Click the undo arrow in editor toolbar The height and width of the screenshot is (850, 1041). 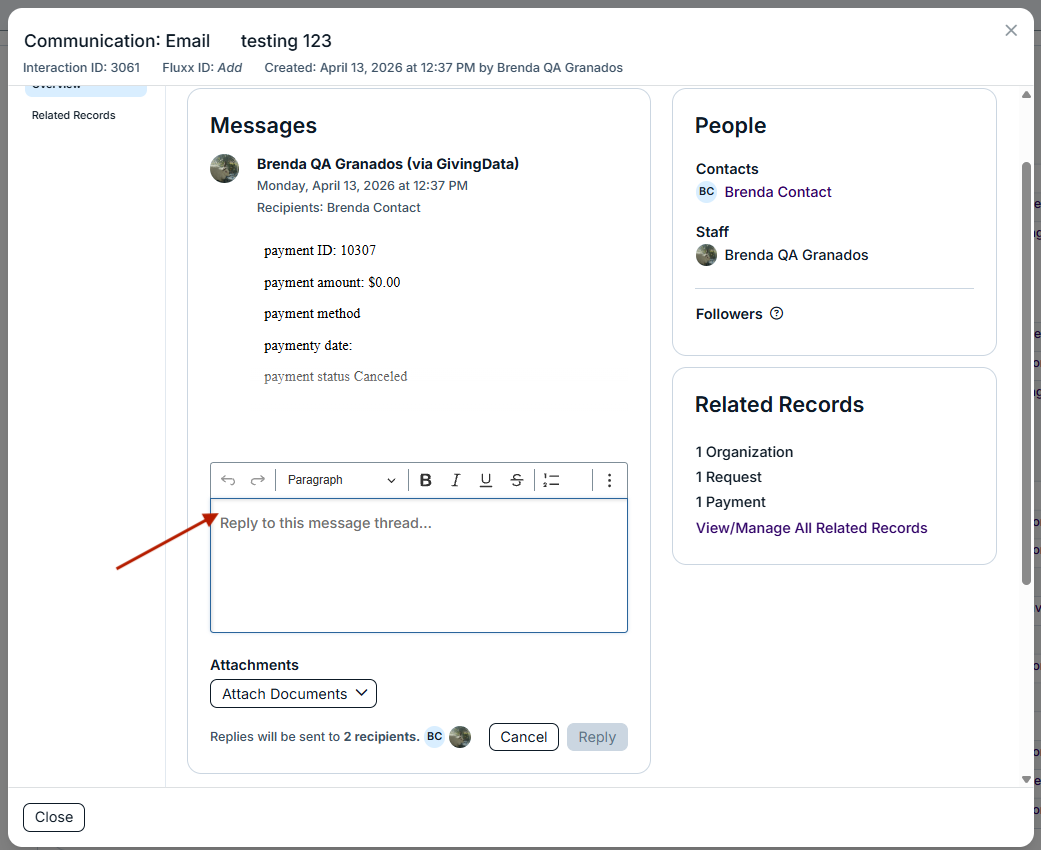(228, 480)
